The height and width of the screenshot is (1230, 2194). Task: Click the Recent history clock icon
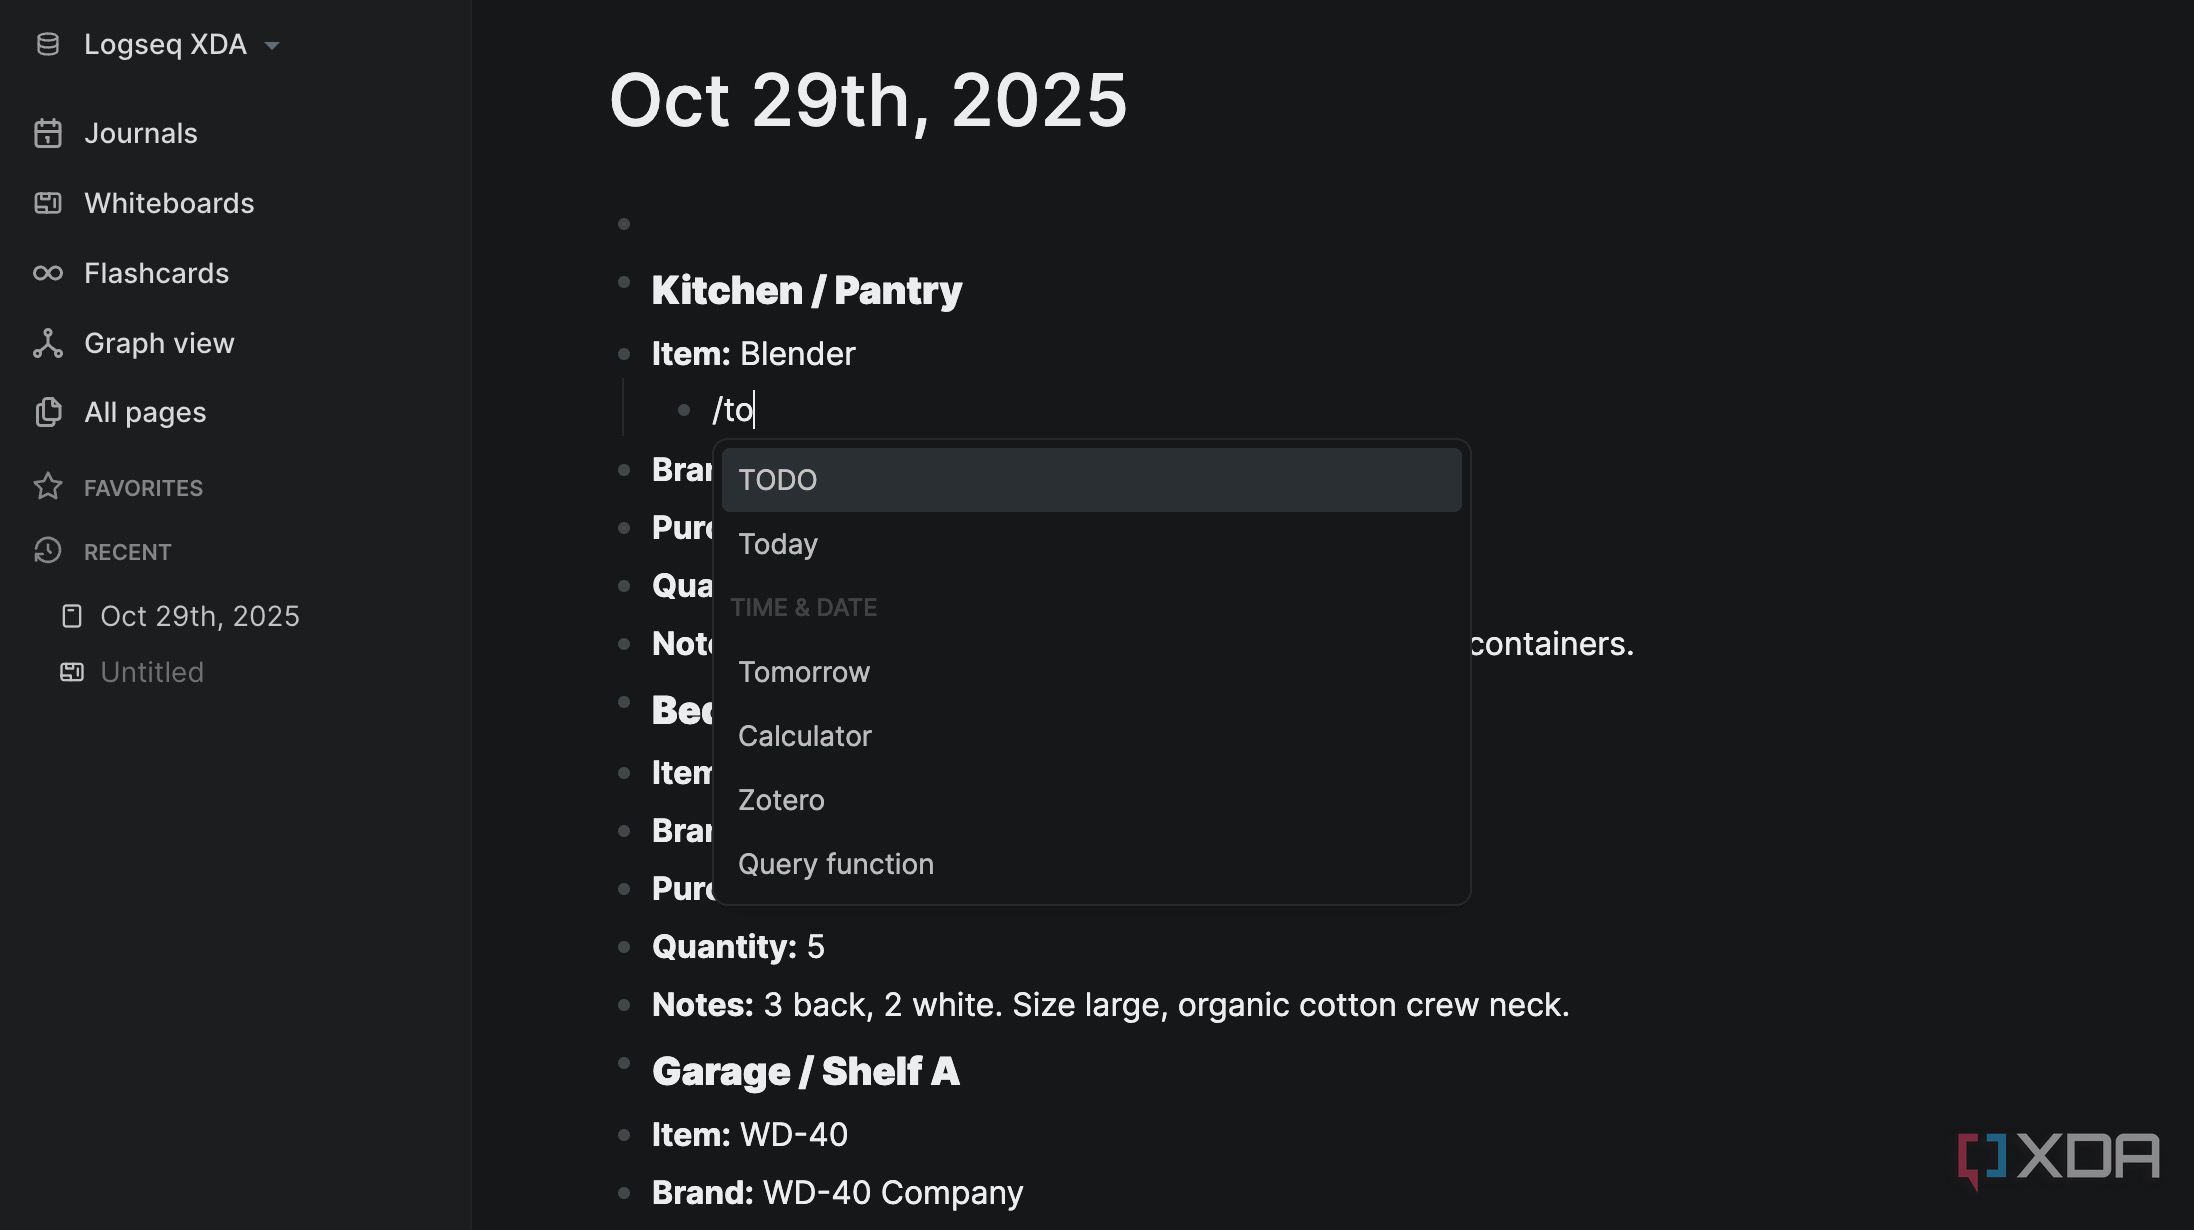47,551
